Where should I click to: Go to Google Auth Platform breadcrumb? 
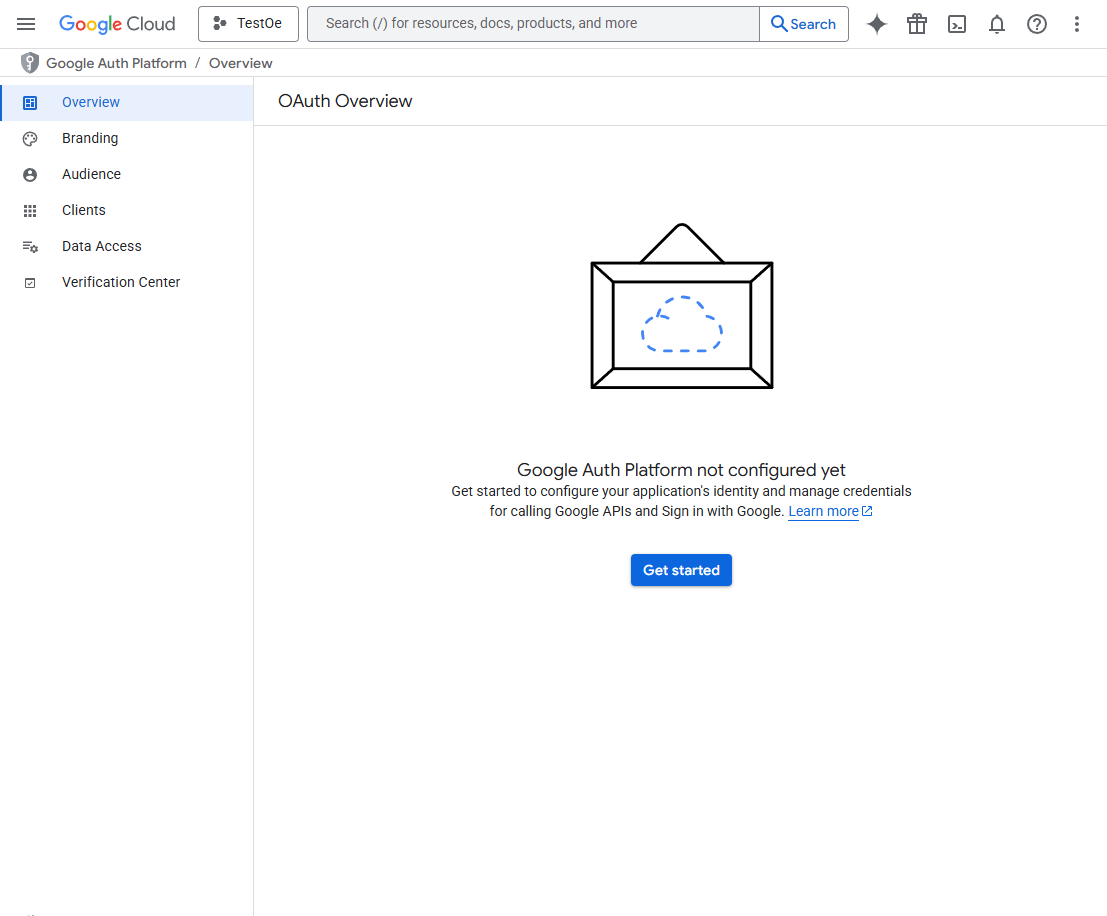116,63
